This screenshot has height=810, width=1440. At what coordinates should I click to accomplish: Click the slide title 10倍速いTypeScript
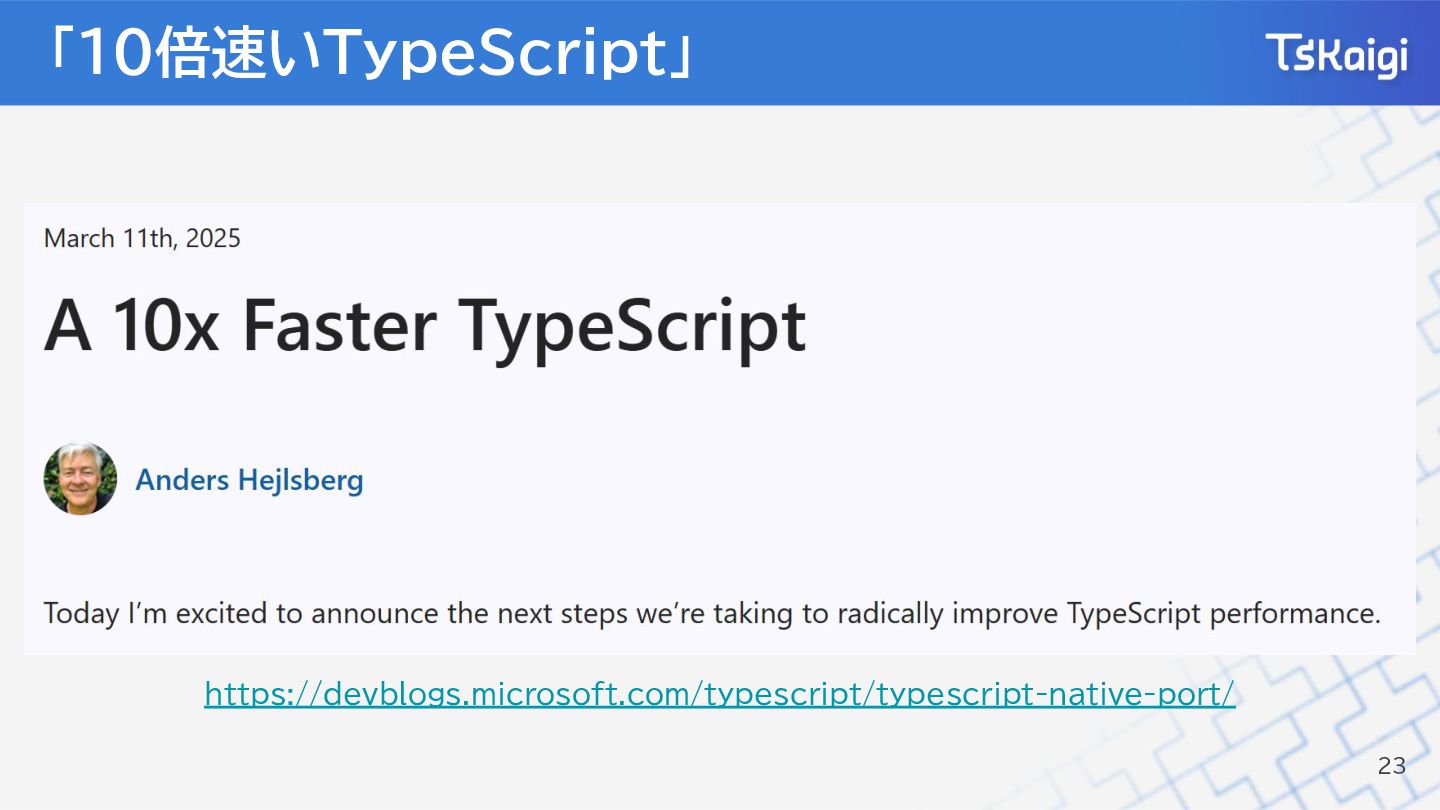click(370, 53)
